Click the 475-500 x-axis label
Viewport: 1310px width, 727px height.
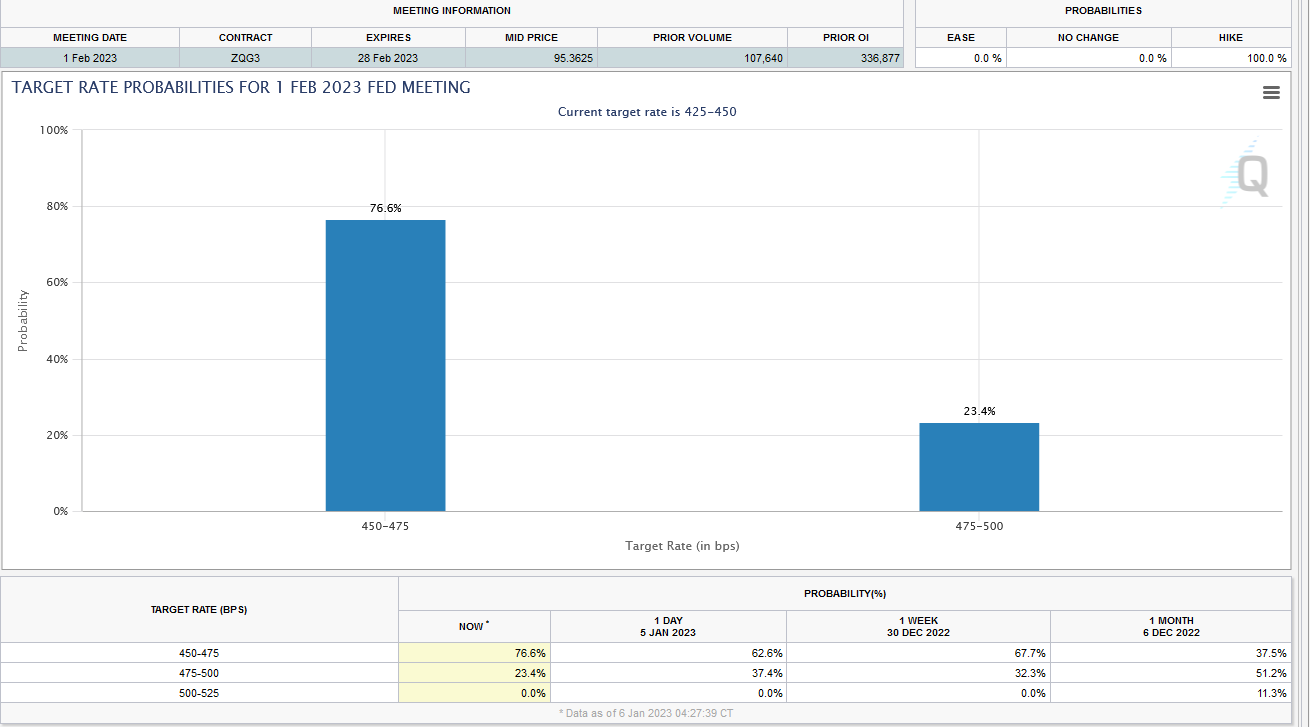point(979,526)
